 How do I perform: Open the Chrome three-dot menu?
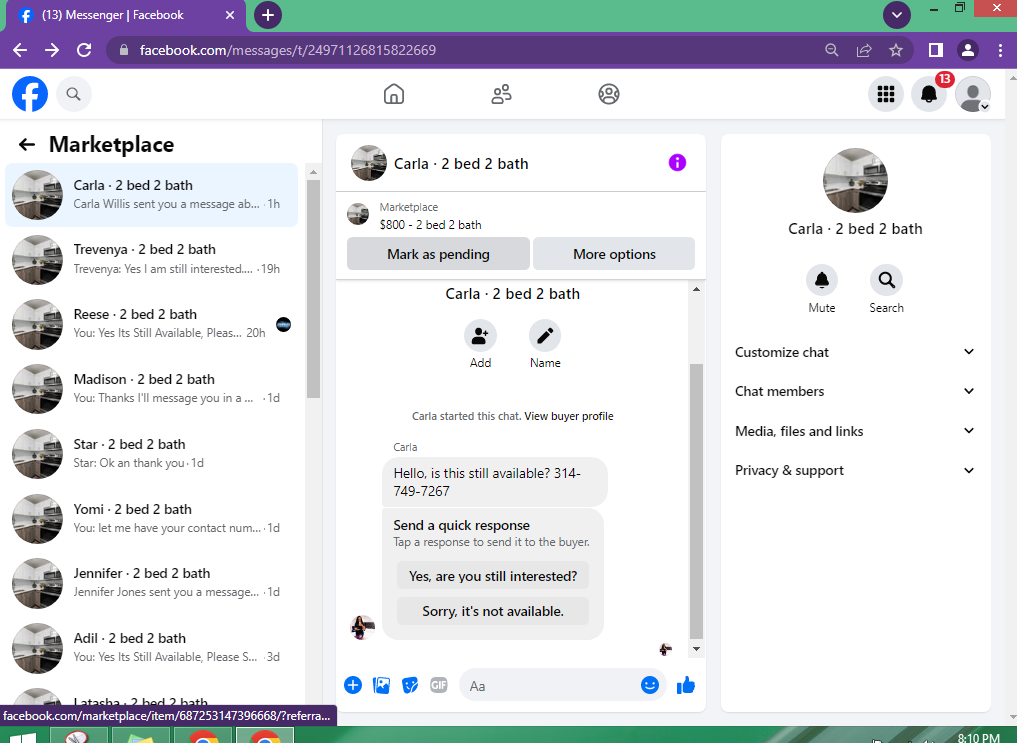(x=1000, y=50)
